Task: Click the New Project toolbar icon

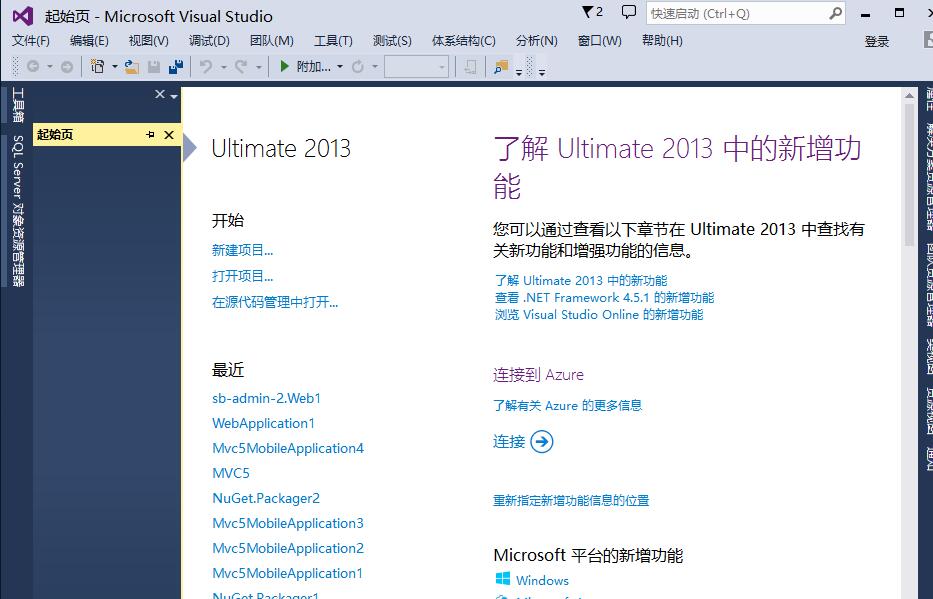Action: coord(97,66)
